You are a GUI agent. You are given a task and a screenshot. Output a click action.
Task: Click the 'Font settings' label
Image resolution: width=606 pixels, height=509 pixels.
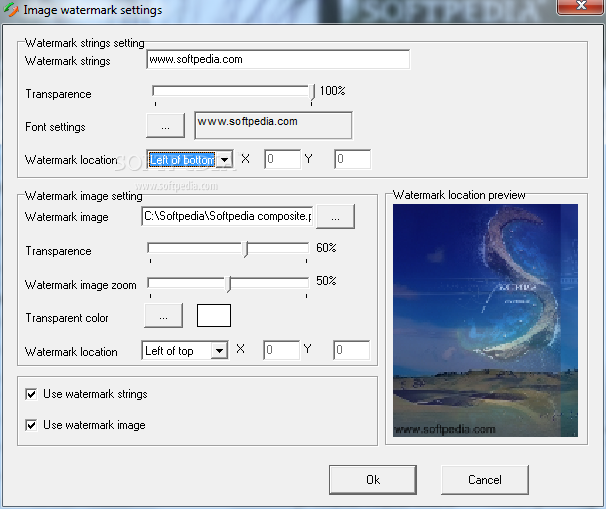click(x=55, y=127)
